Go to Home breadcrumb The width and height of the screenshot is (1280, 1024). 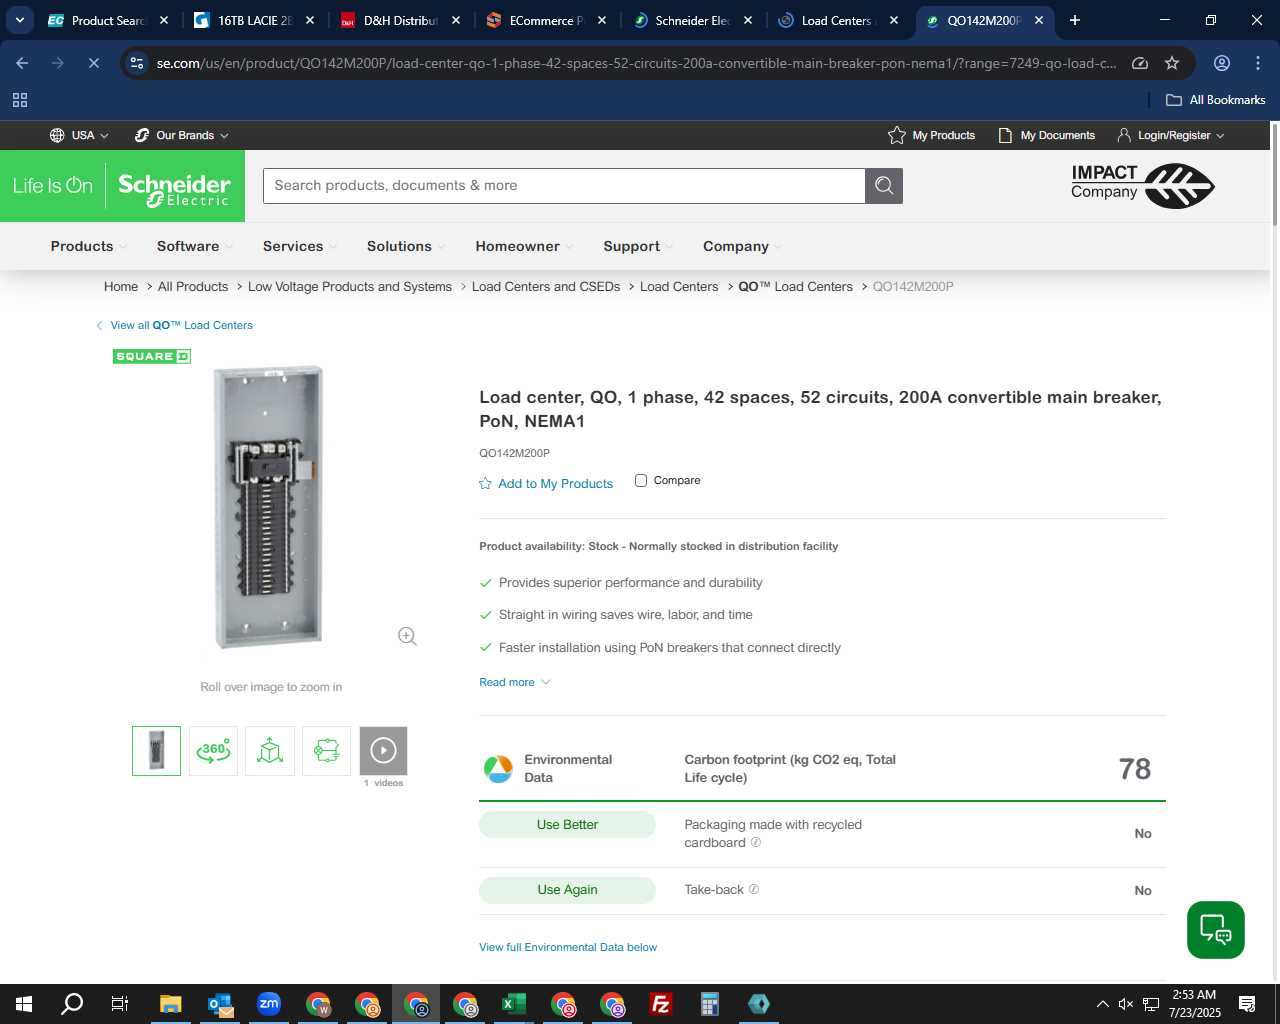click(x=121, y=286)
